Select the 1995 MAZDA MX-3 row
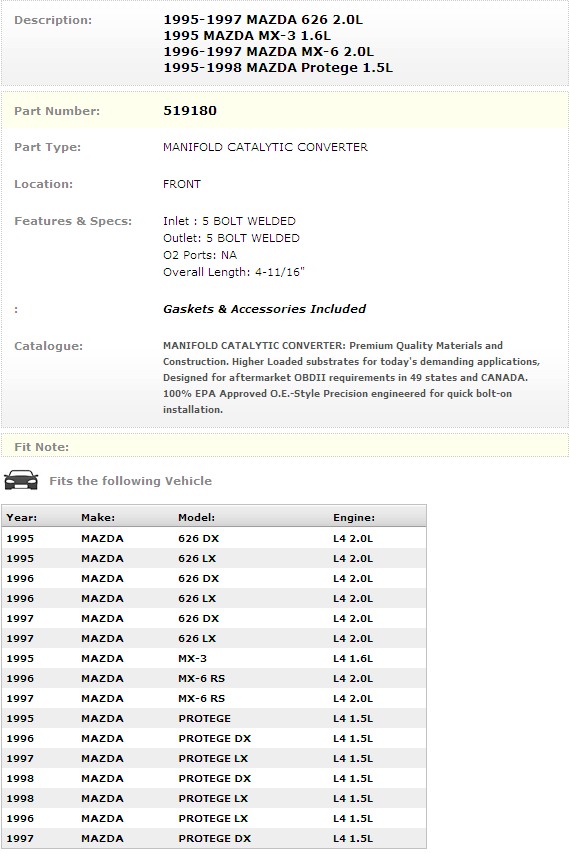 (213, 658)
